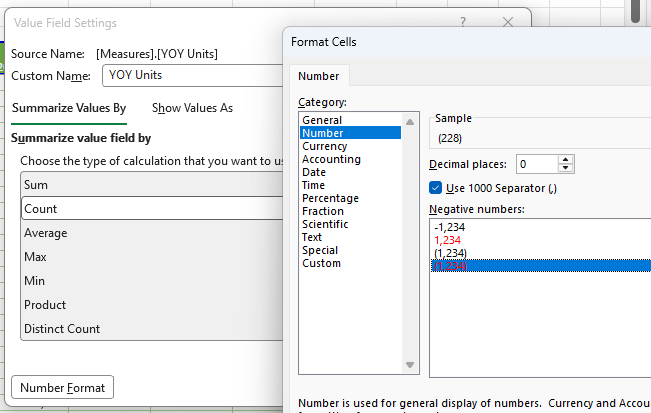The width and height of the screenshot is (651, 413).
Task: Choose Special in the Category list
Action: tap(350, 250)
